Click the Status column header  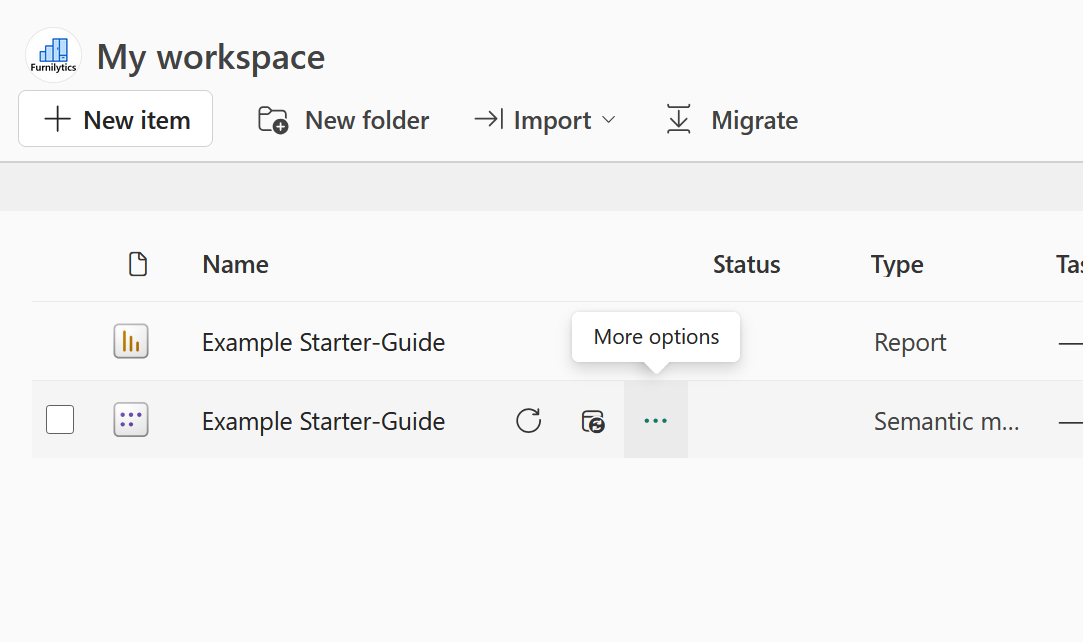tap(746, 264)
